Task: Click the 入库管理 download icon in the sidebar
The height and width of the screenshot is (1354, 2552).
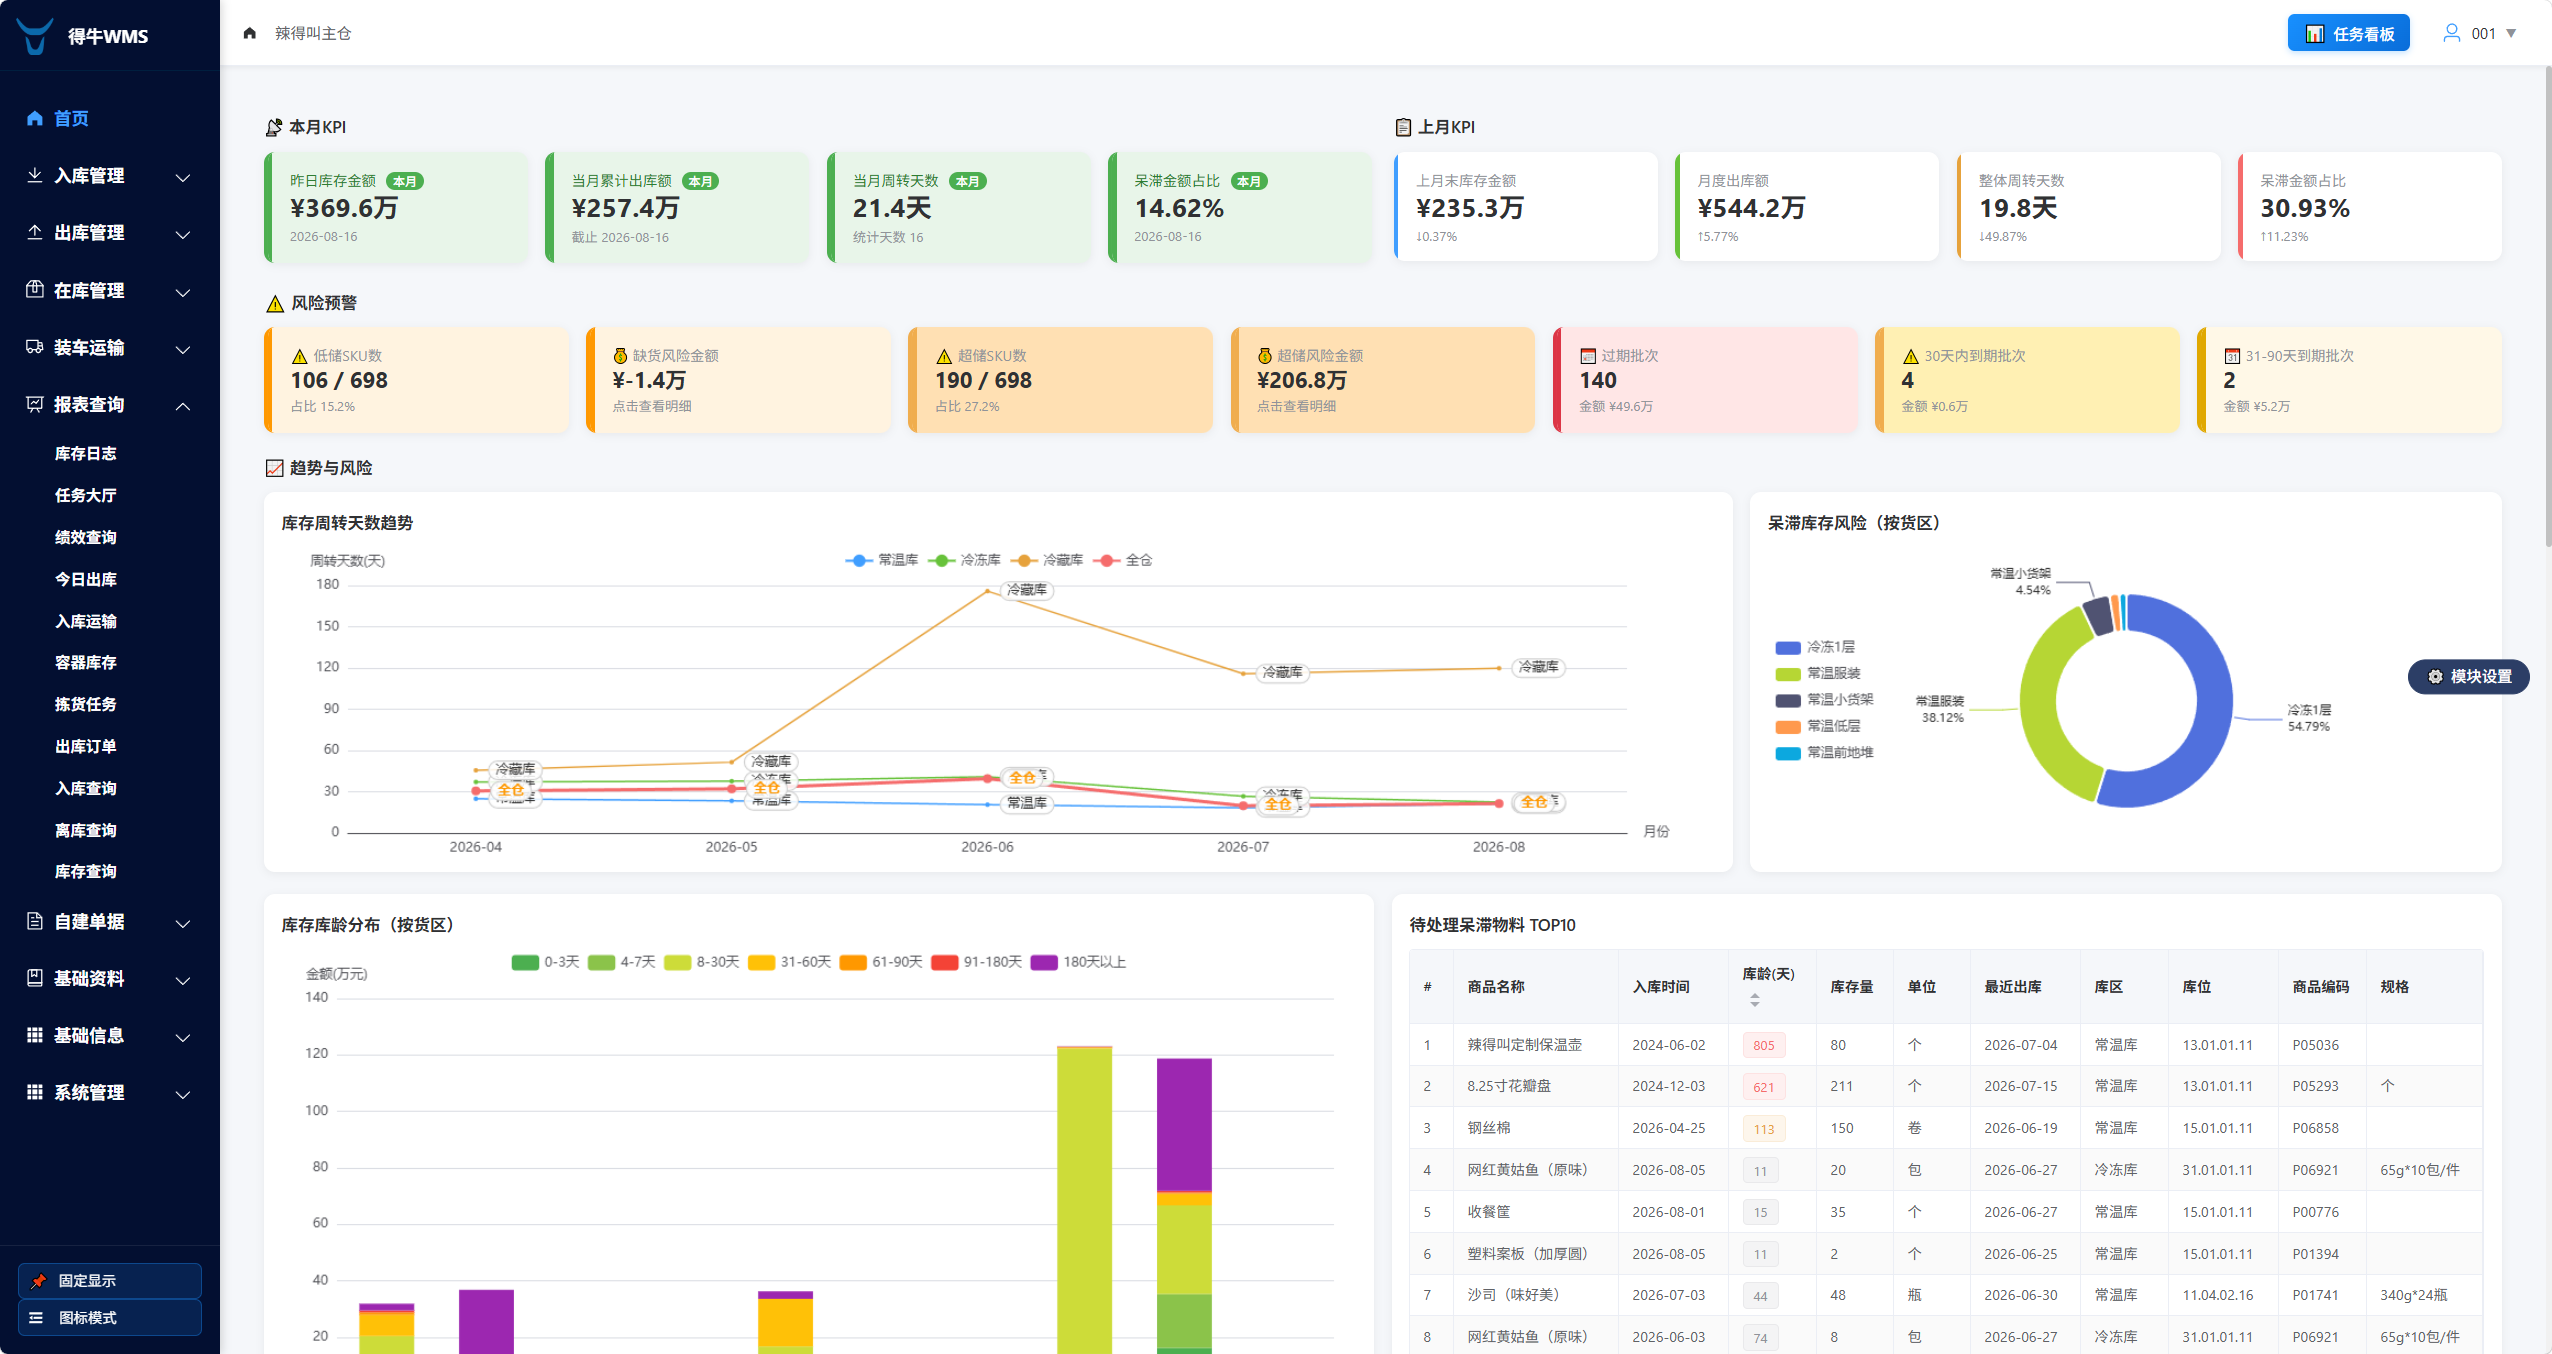Action: click(35, 175)
